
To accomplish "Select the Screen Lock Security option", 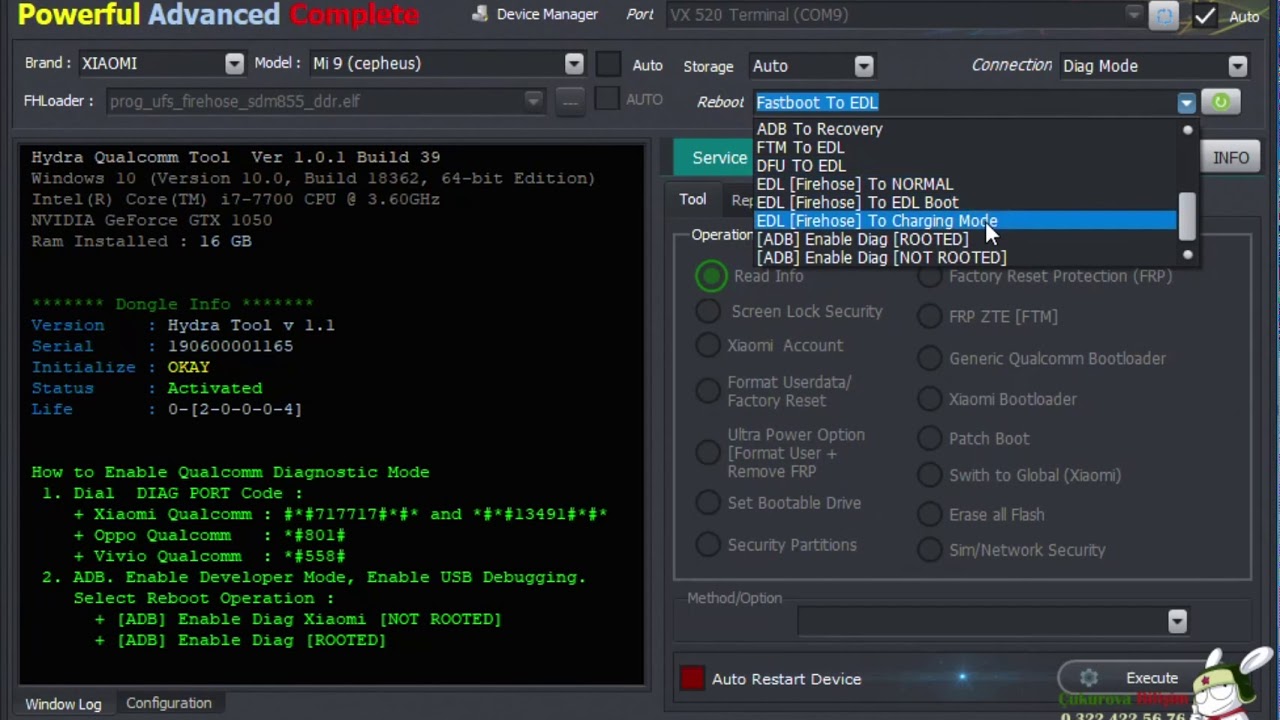I will click(708, 311).
